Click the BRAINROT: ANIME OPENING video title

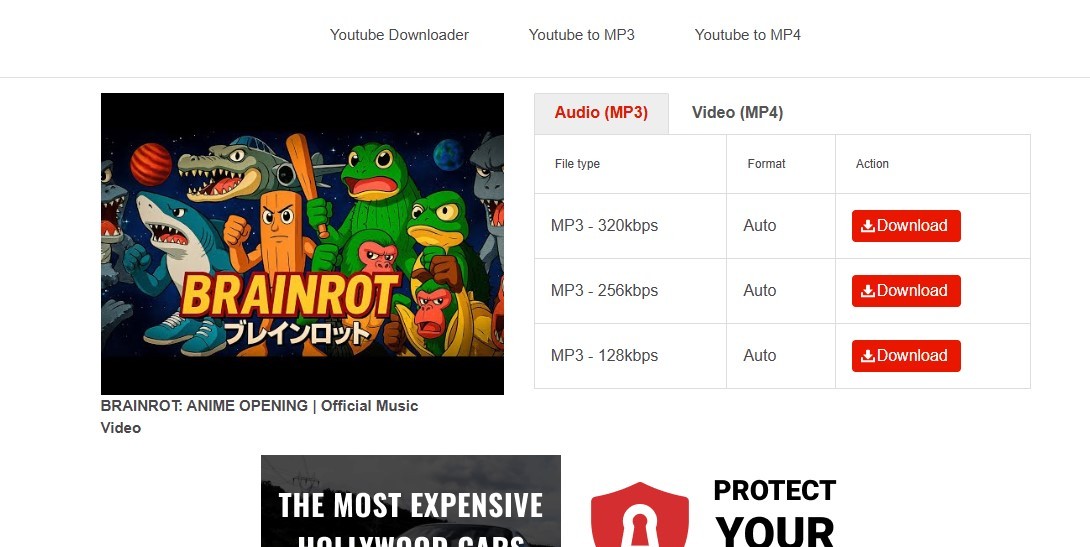click(259, 416)
